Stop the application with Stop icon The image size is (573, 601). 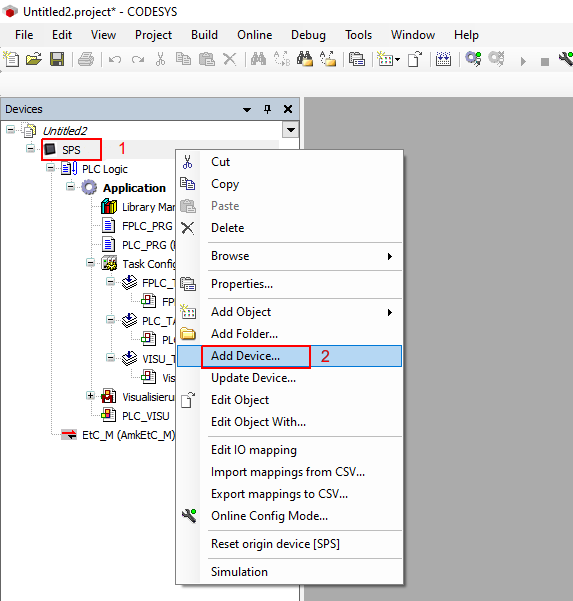pos(545,61)
